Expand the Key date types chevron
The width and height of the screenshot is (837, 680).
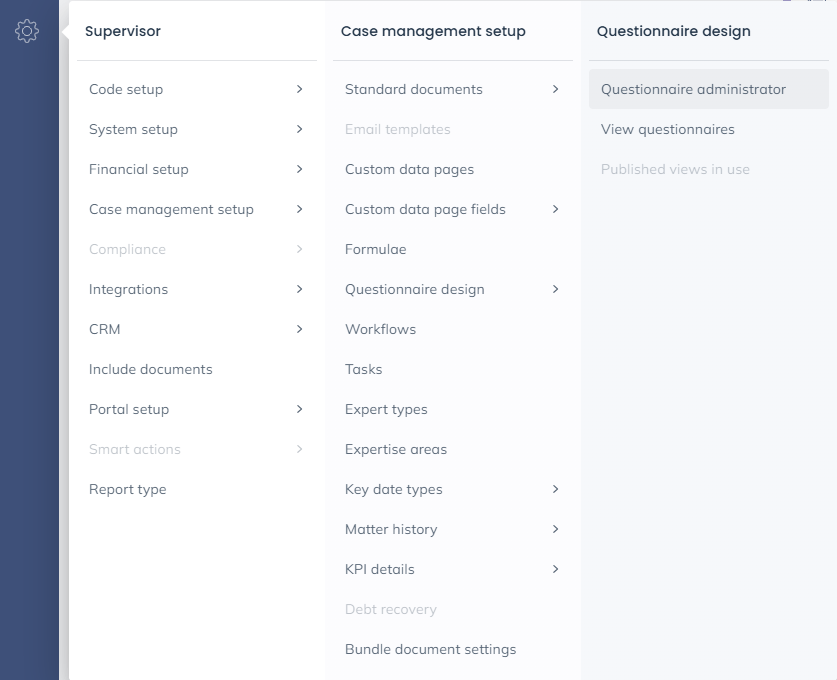click(x=555, y=489)
